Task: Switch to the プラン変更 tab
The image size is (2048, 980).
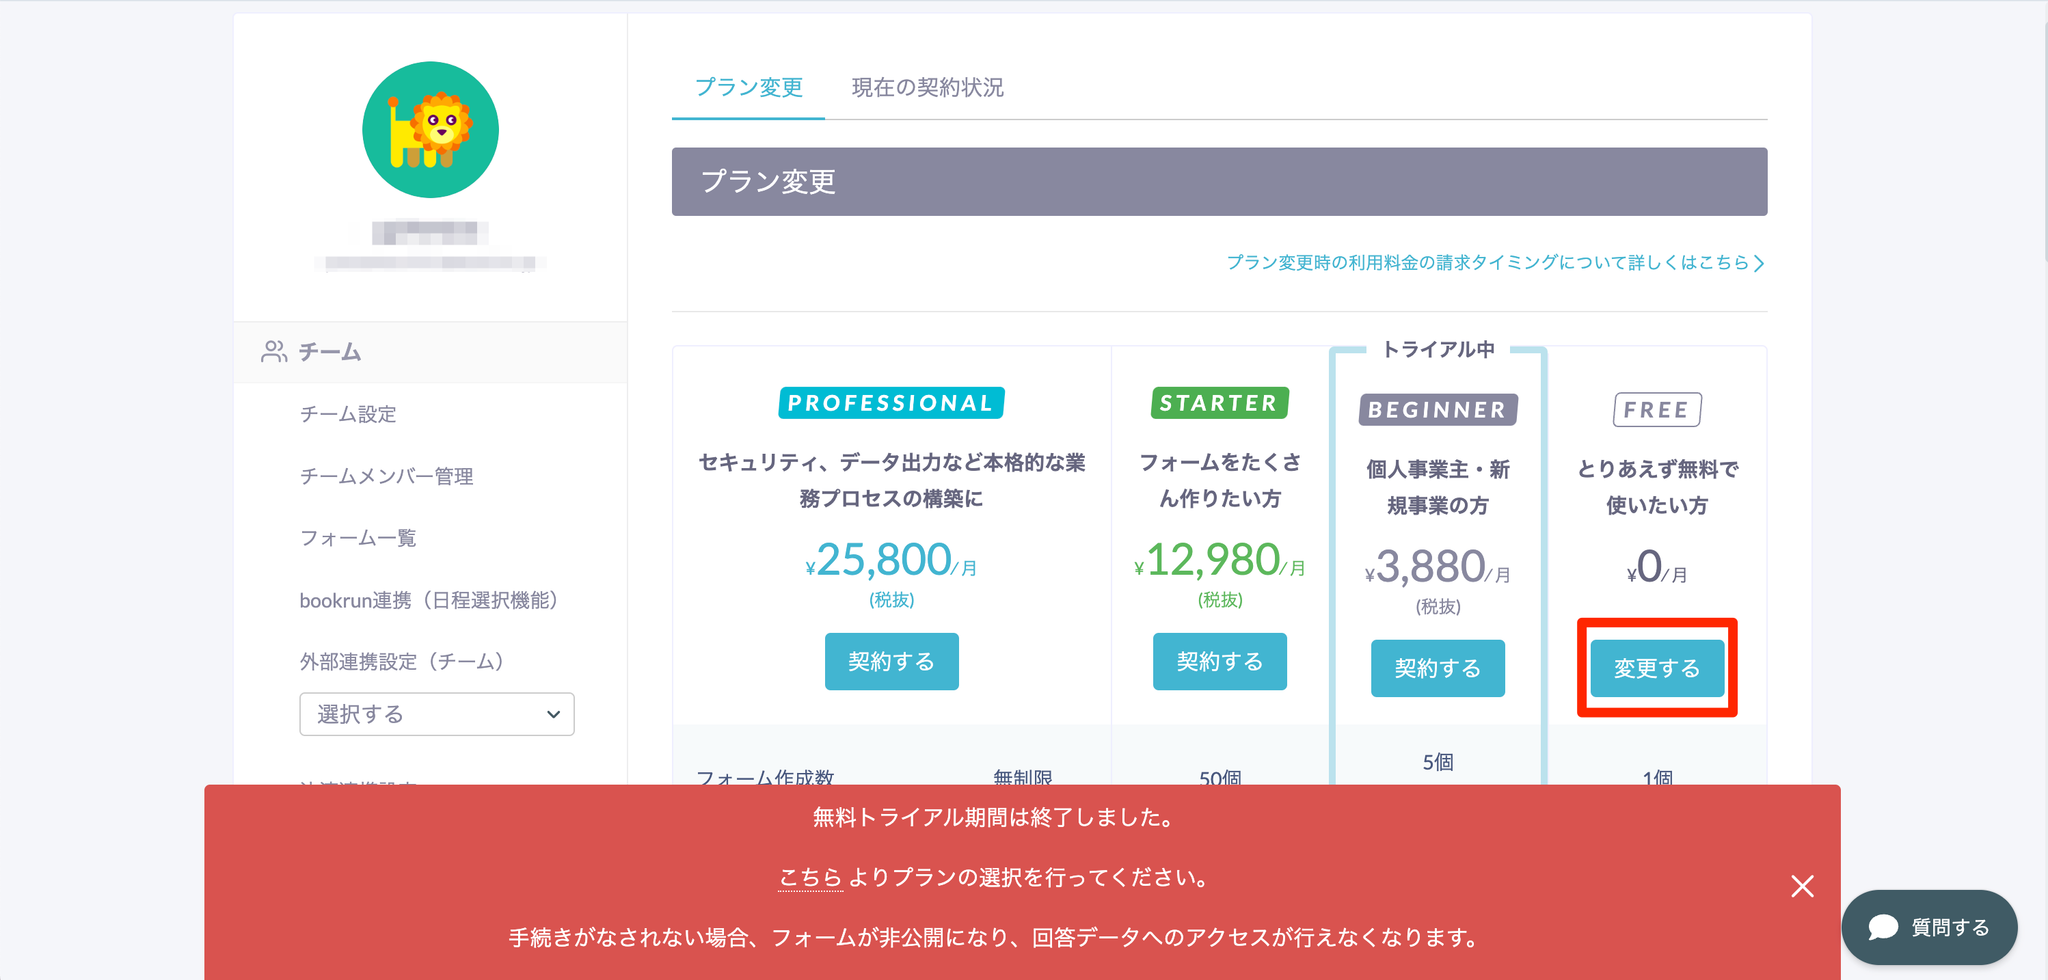Action: coord(749,88)
